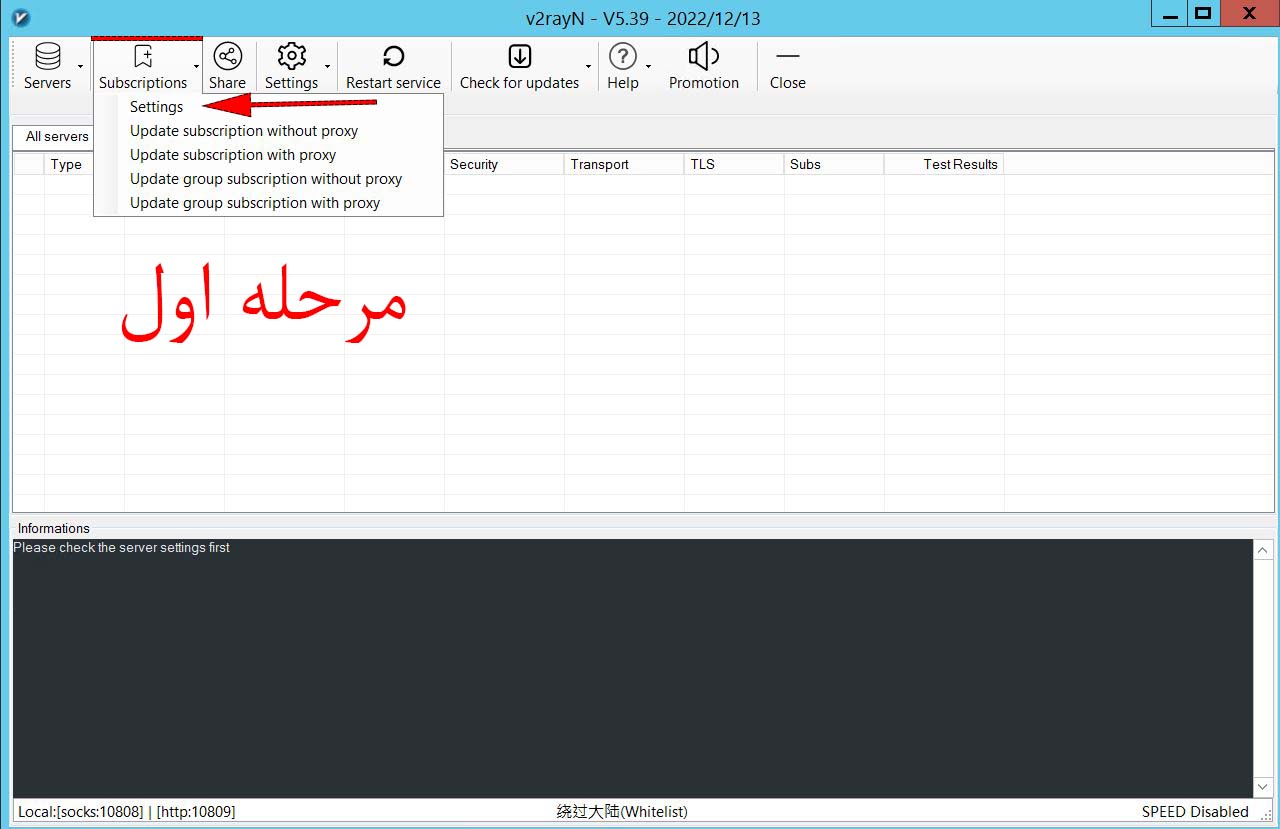1280x829 pixels.
Task: Choose Settings in the Subscriptions menu
Action: [268, 107]
